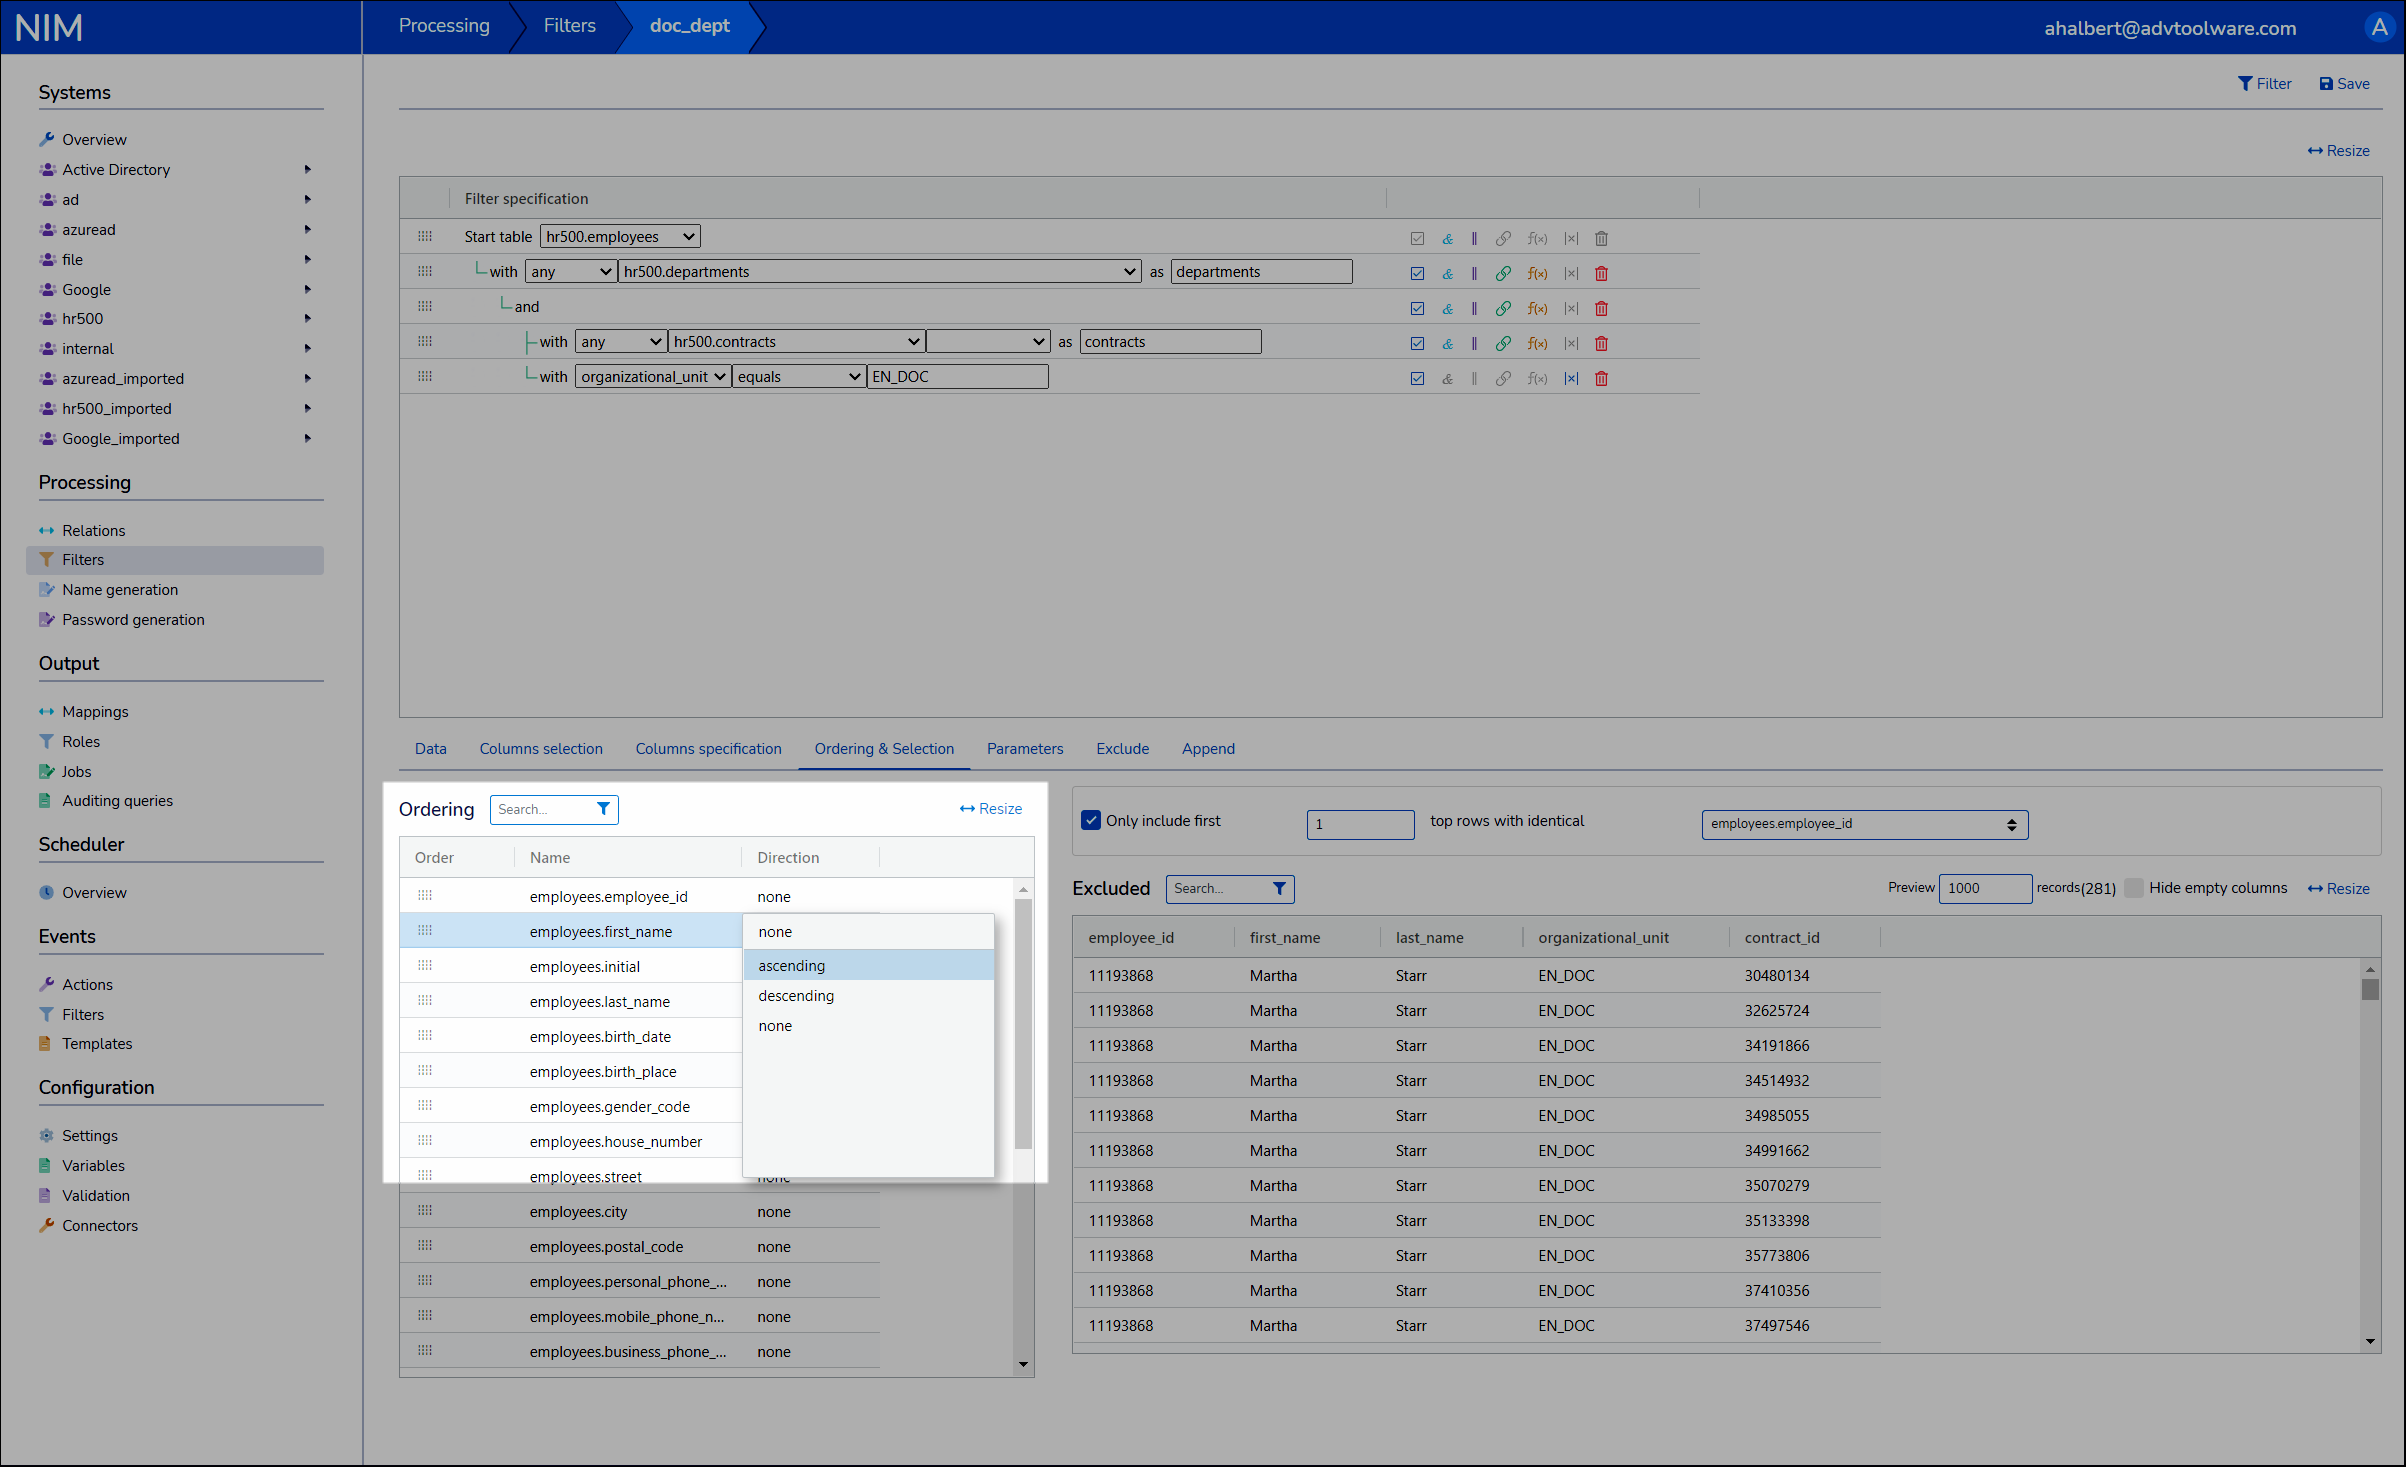Click the Ordering list vertical scrollbar
This screenshot has width=2406, height=1467.
tap(1023, 1020)
